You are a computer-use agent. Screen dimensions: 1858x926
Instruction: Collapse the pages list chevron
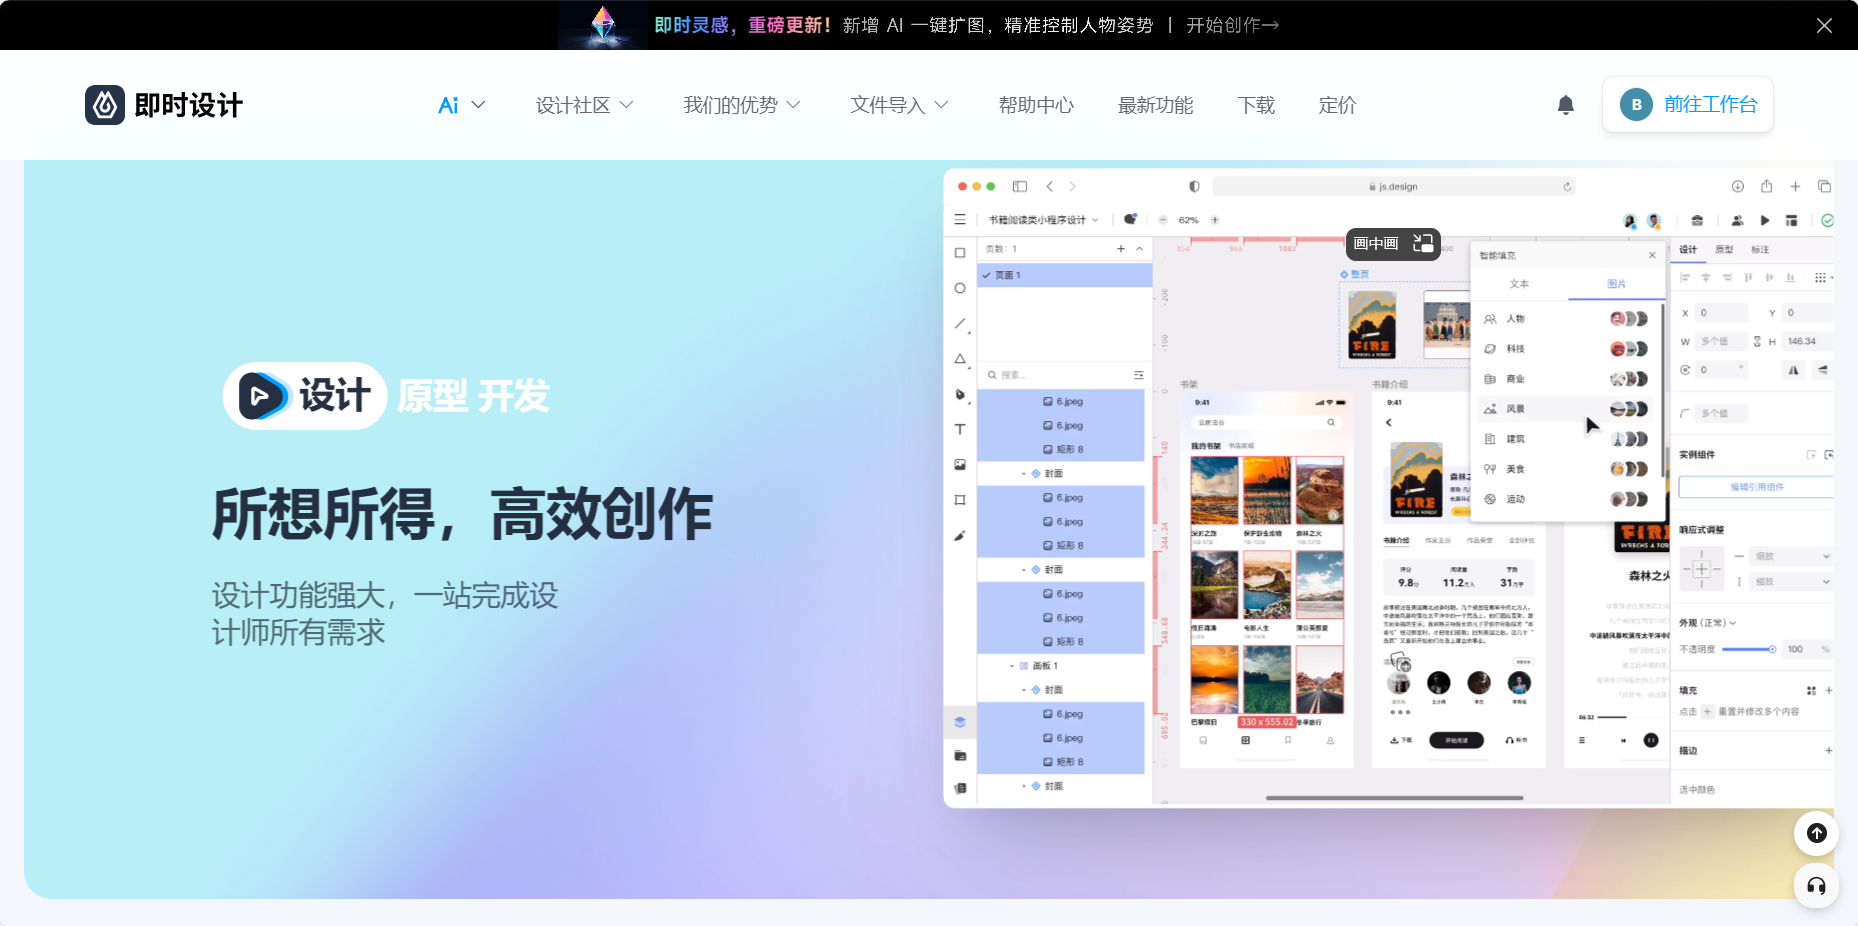(x=1139, y=249)
